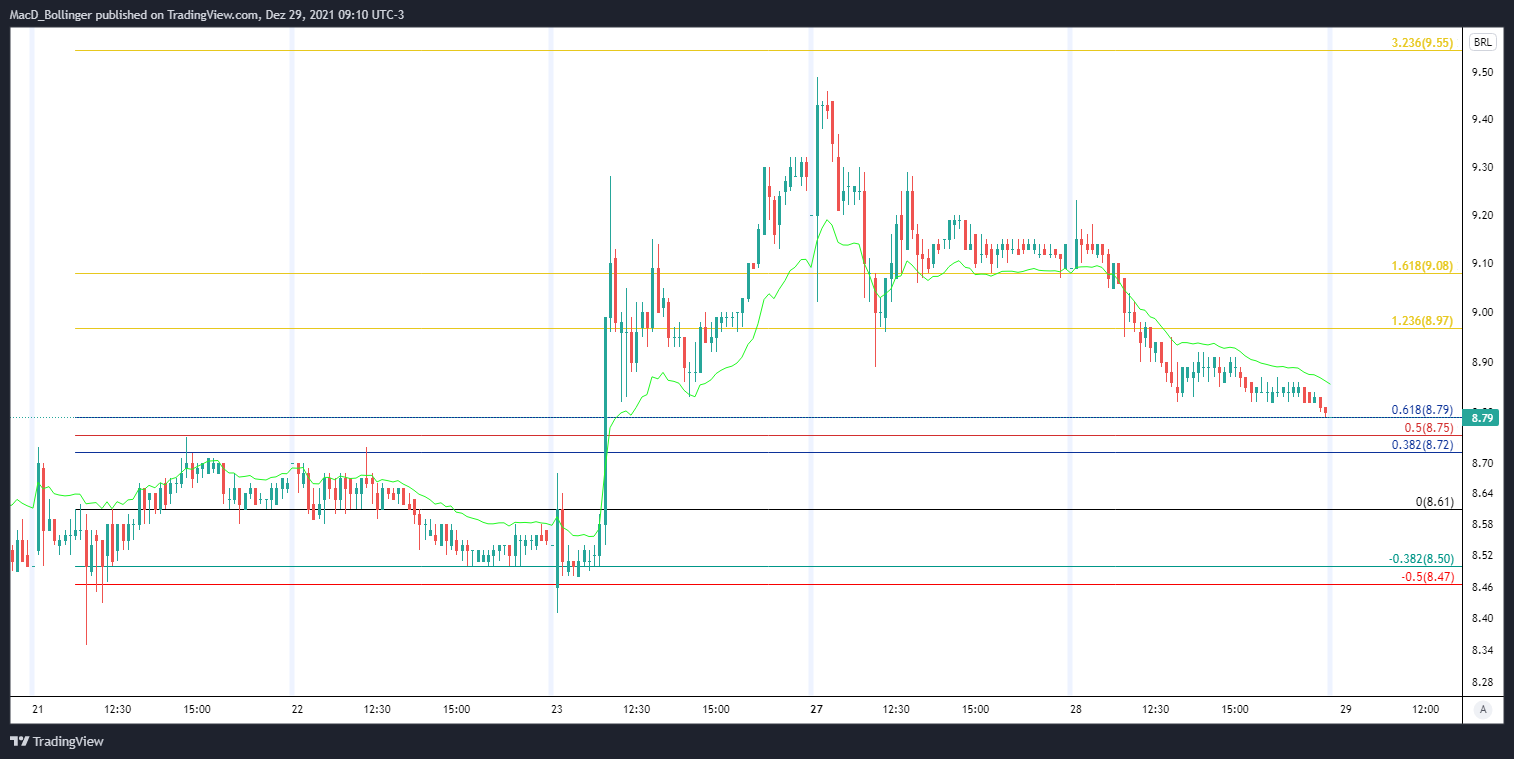Click date label 29 on time axis
Image resolution: width=1514 pixels, height=759 pixels.
(x=1346, y=710)
